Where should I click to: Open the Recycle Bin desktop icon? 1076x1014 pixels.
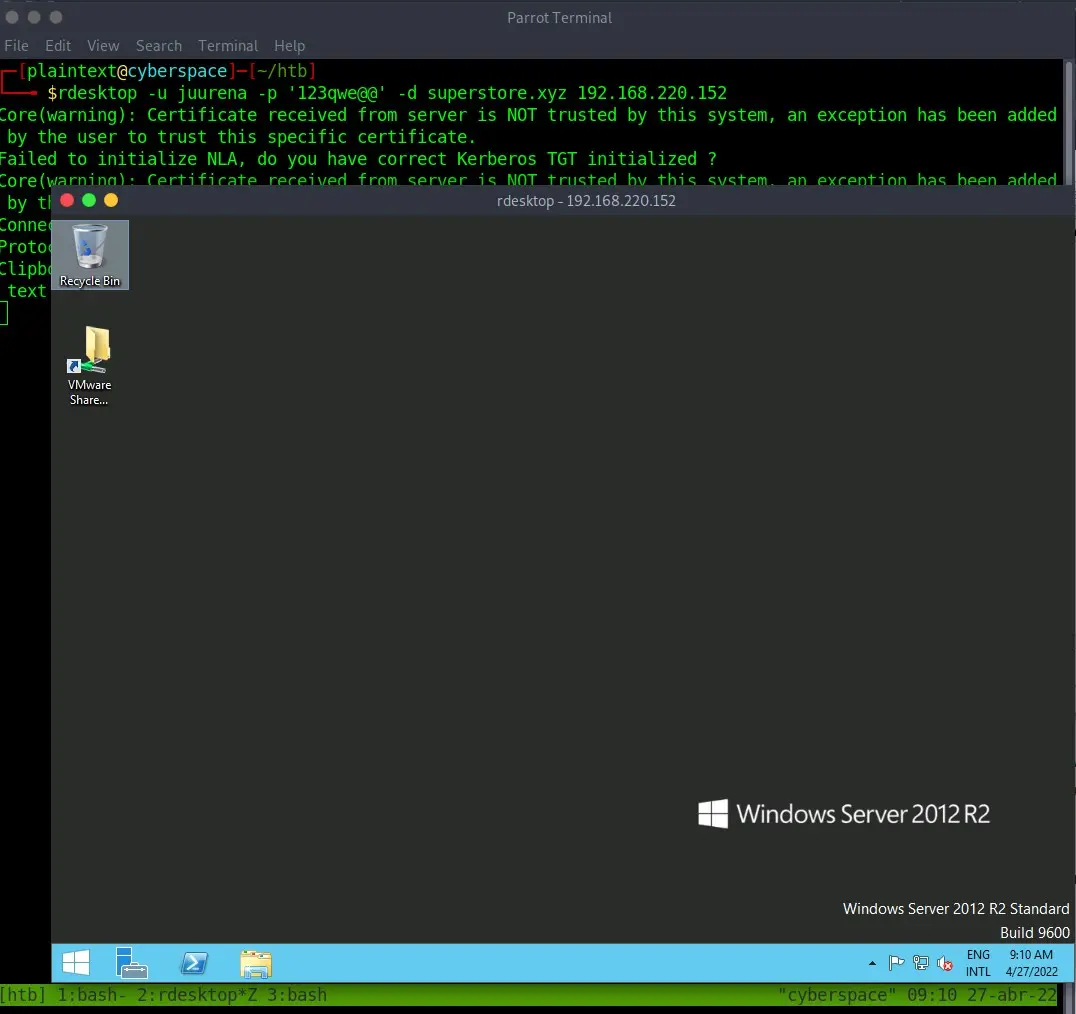[90, 255]
